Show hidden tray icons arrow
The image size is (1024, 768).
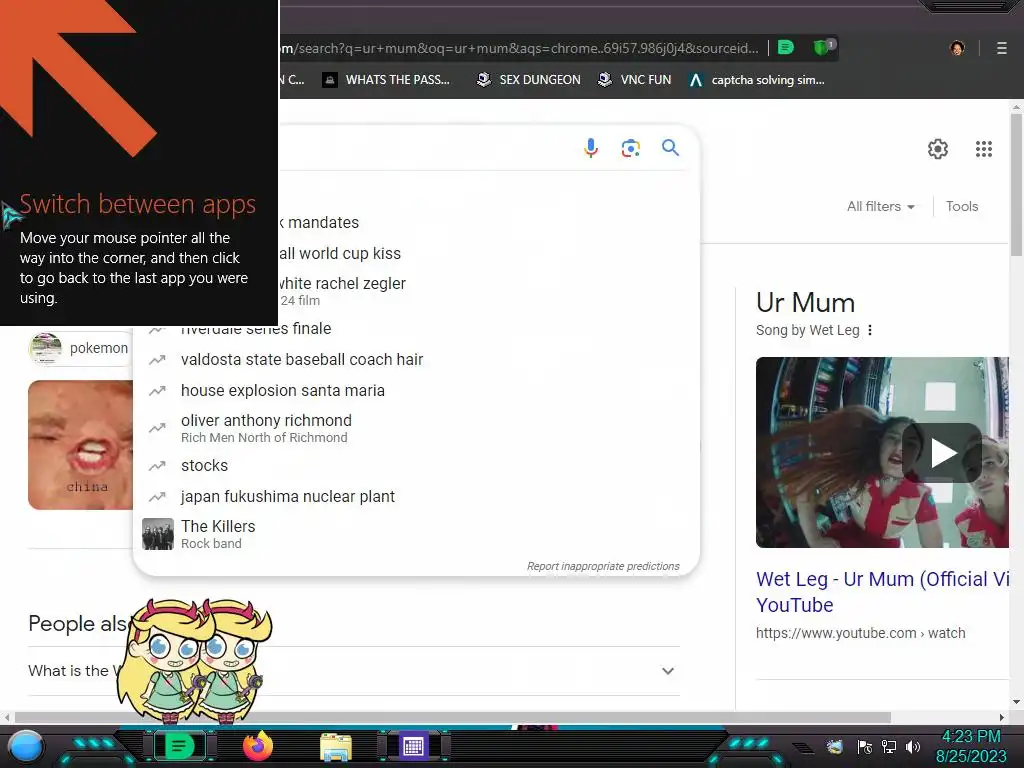[804, 748]
